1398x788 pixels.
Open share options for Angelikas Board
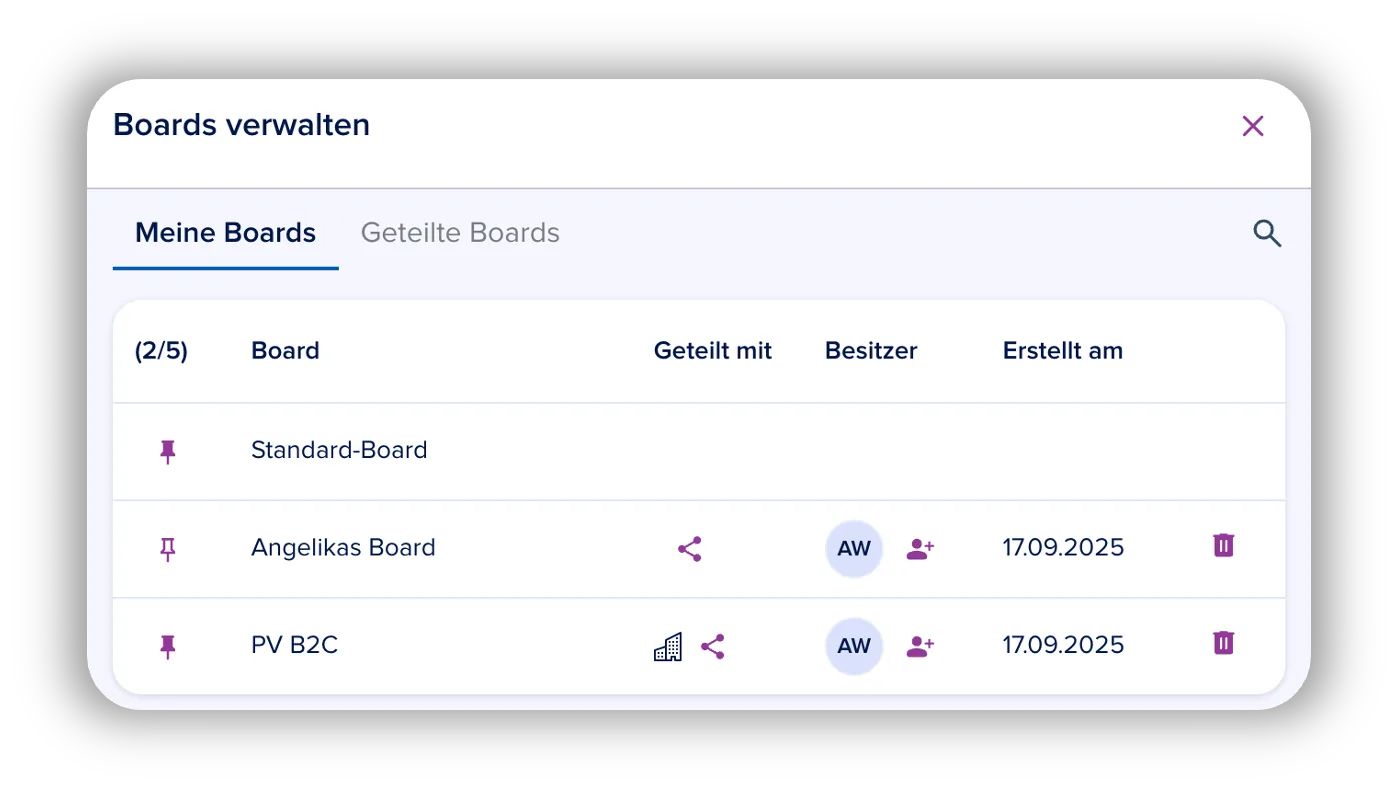coord(690,549)
